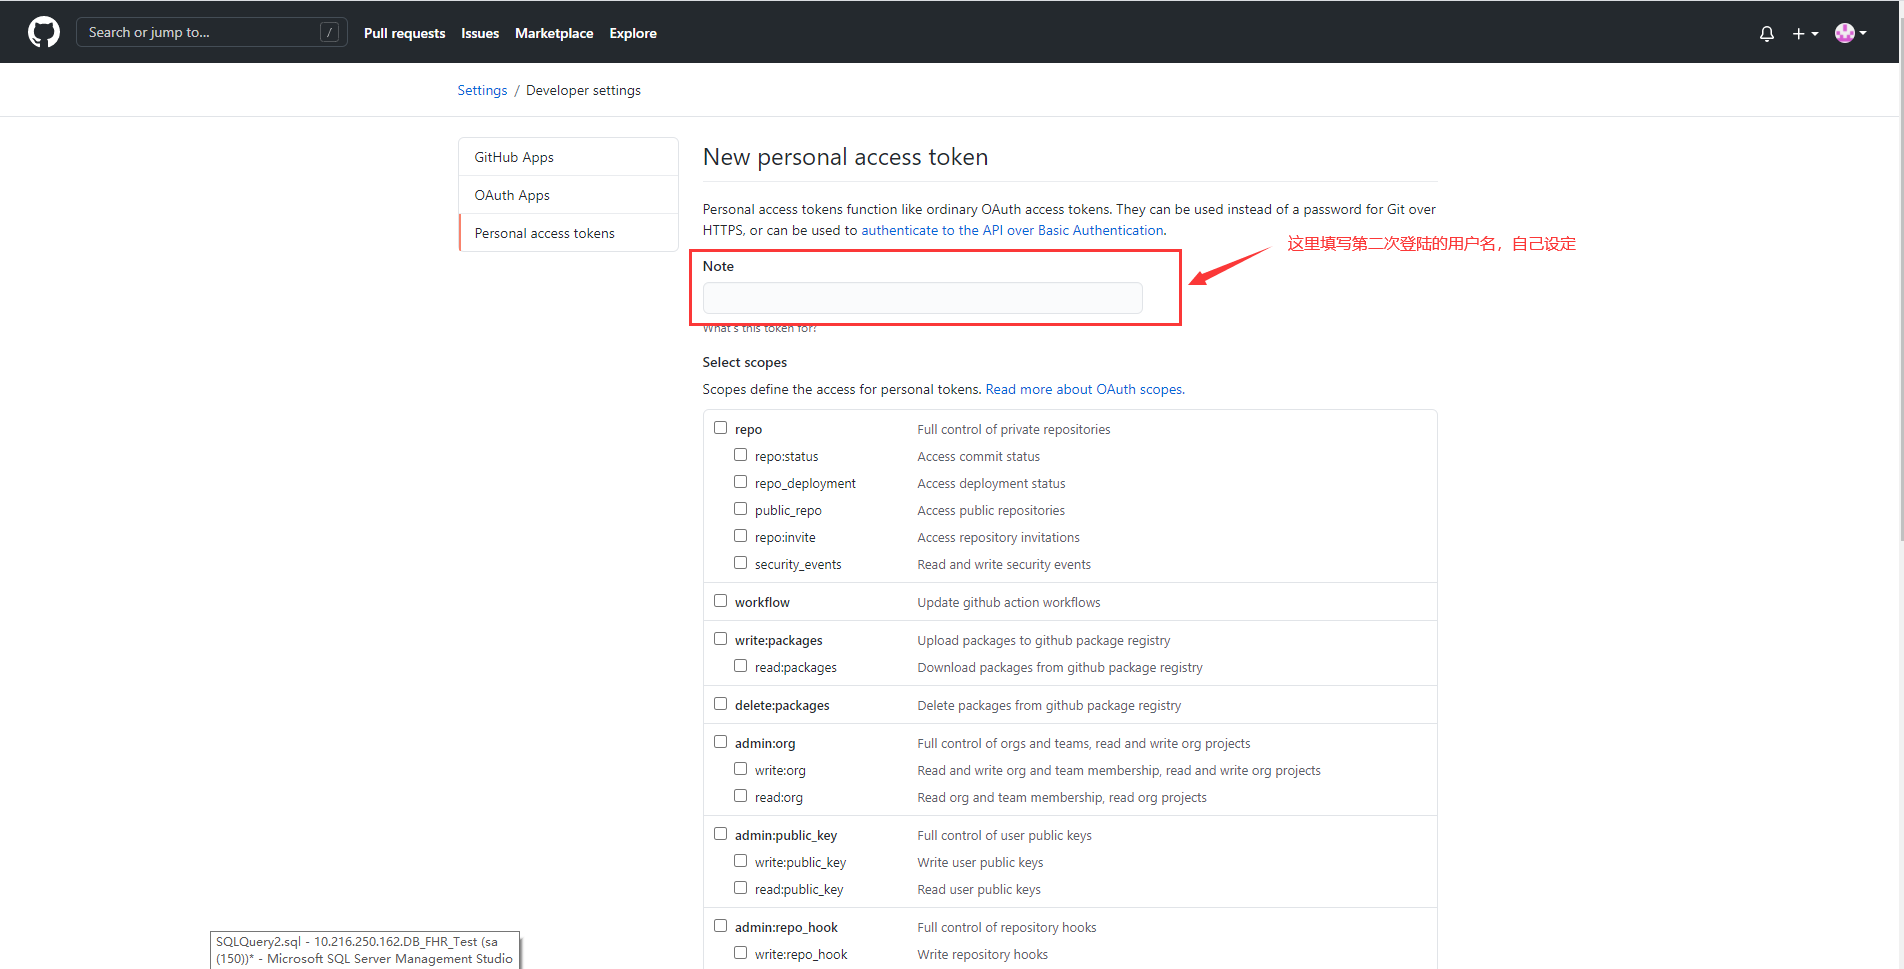Open Marketplace
The height and width of the screenshot is (969, 1904).
click(x=554, y=33)
